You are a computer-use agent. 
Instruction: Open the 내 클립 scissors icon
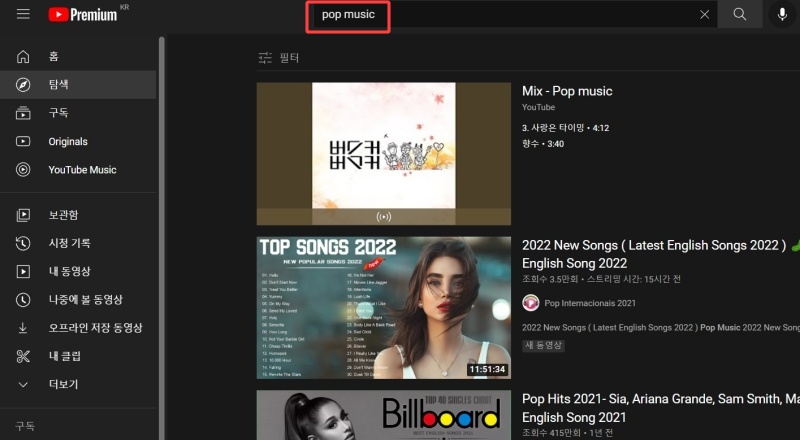[x=23, y=356]
